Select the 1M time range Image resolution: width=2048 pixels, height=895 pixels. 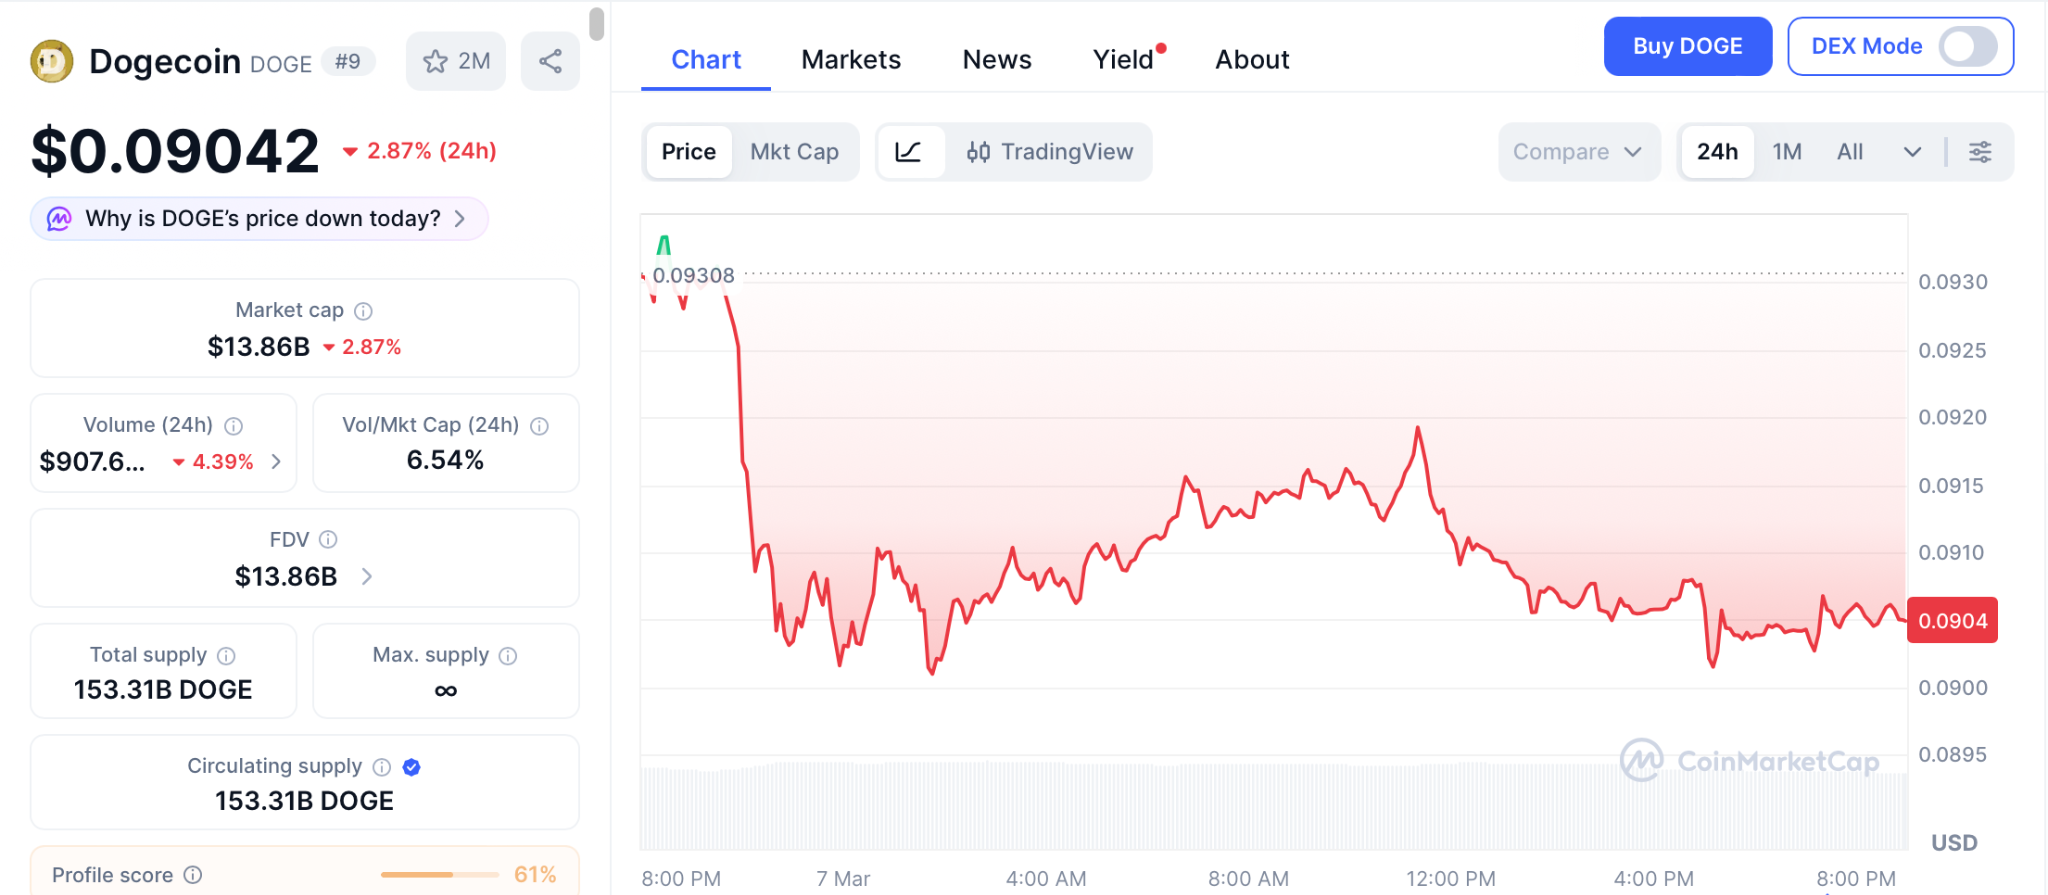point(1787,152)
